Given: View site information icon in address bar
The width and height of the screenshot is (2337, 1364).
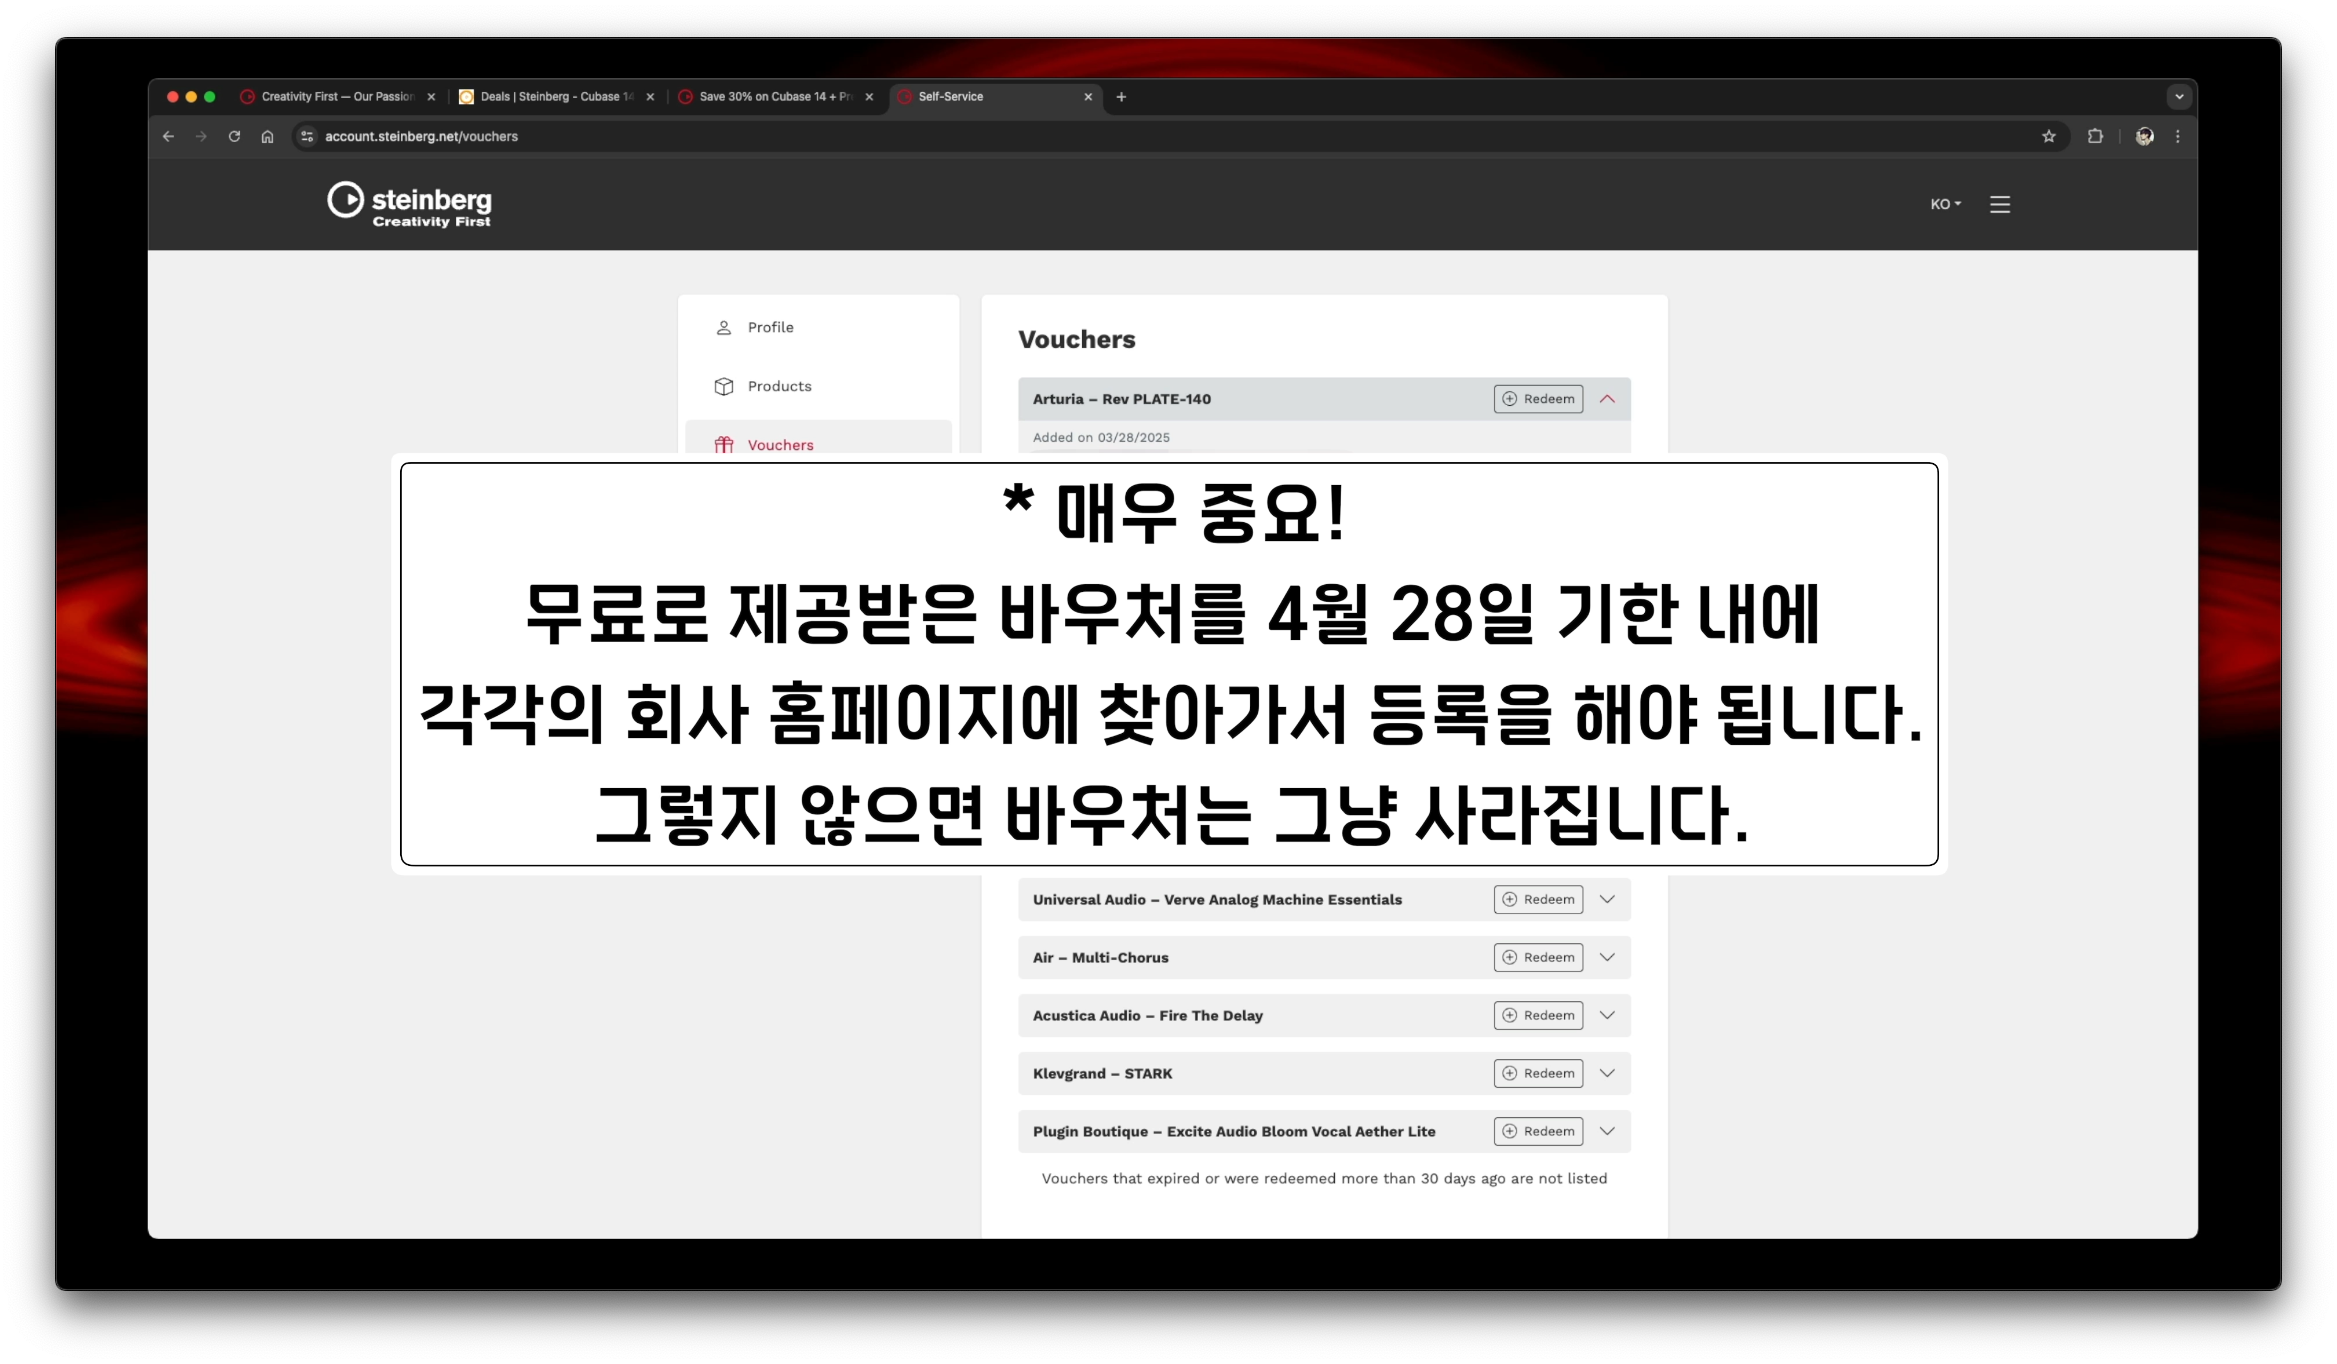Looking at the screenshot, I should [x=307, y=137].
